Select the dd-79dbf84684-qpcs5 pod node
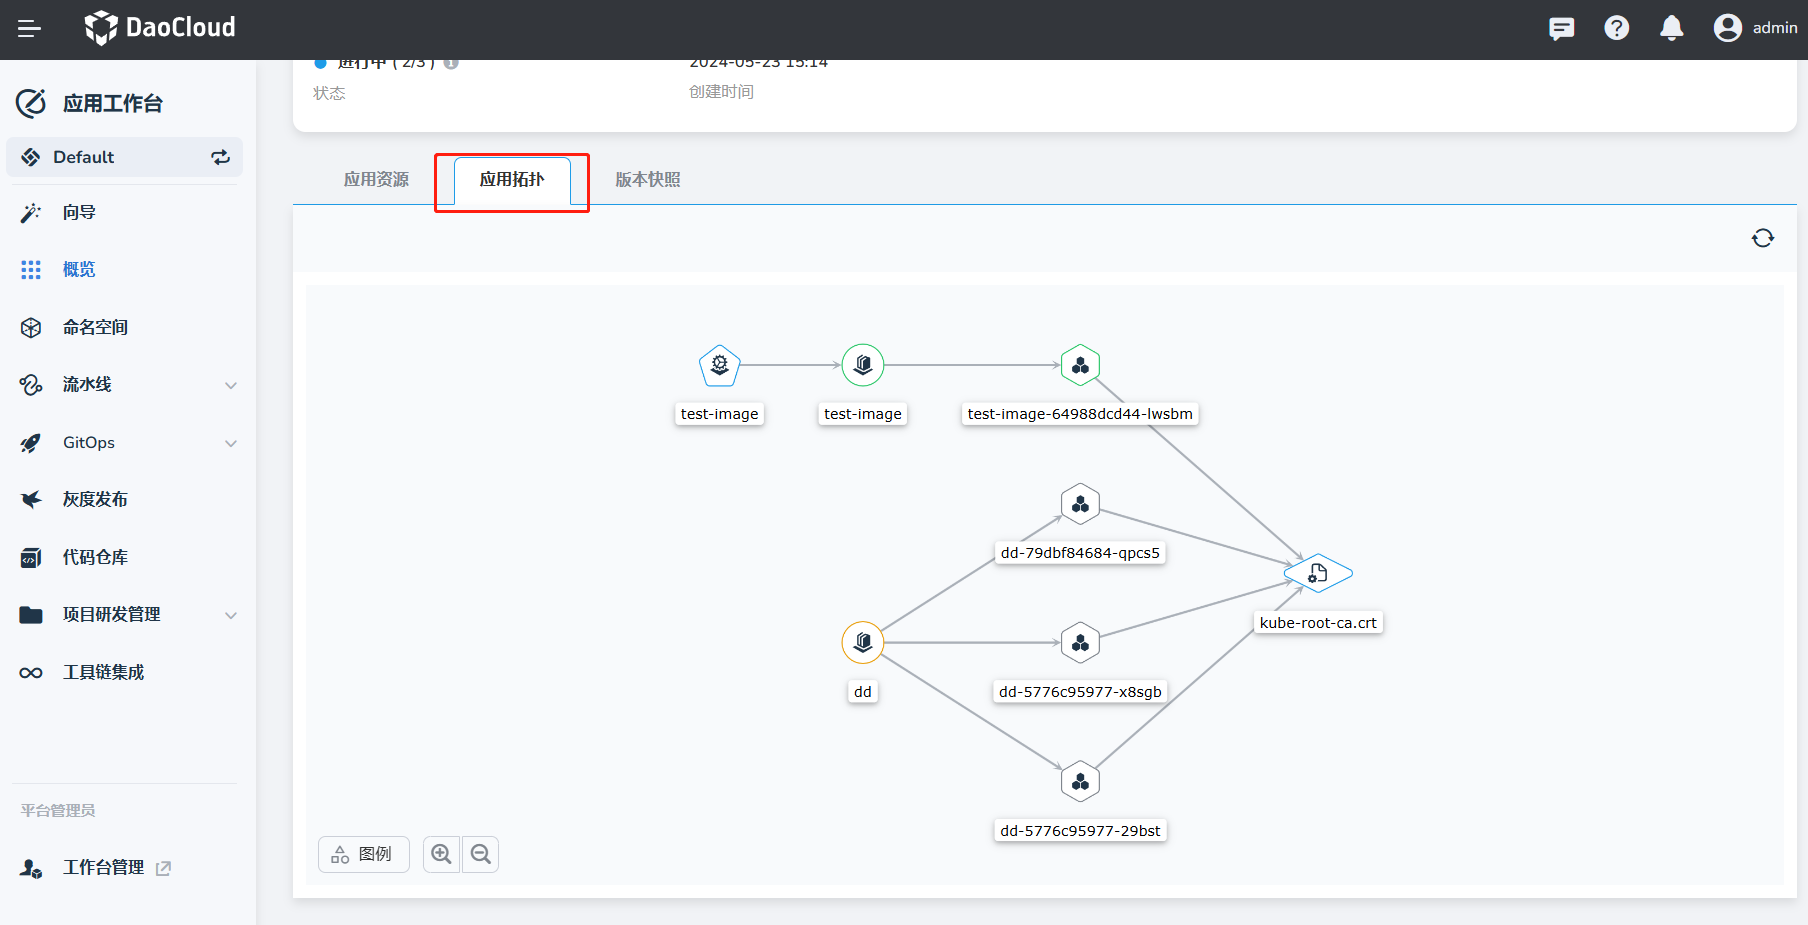The height and width of the screenshot is (925, 1808). click(x=1080, y=505)
